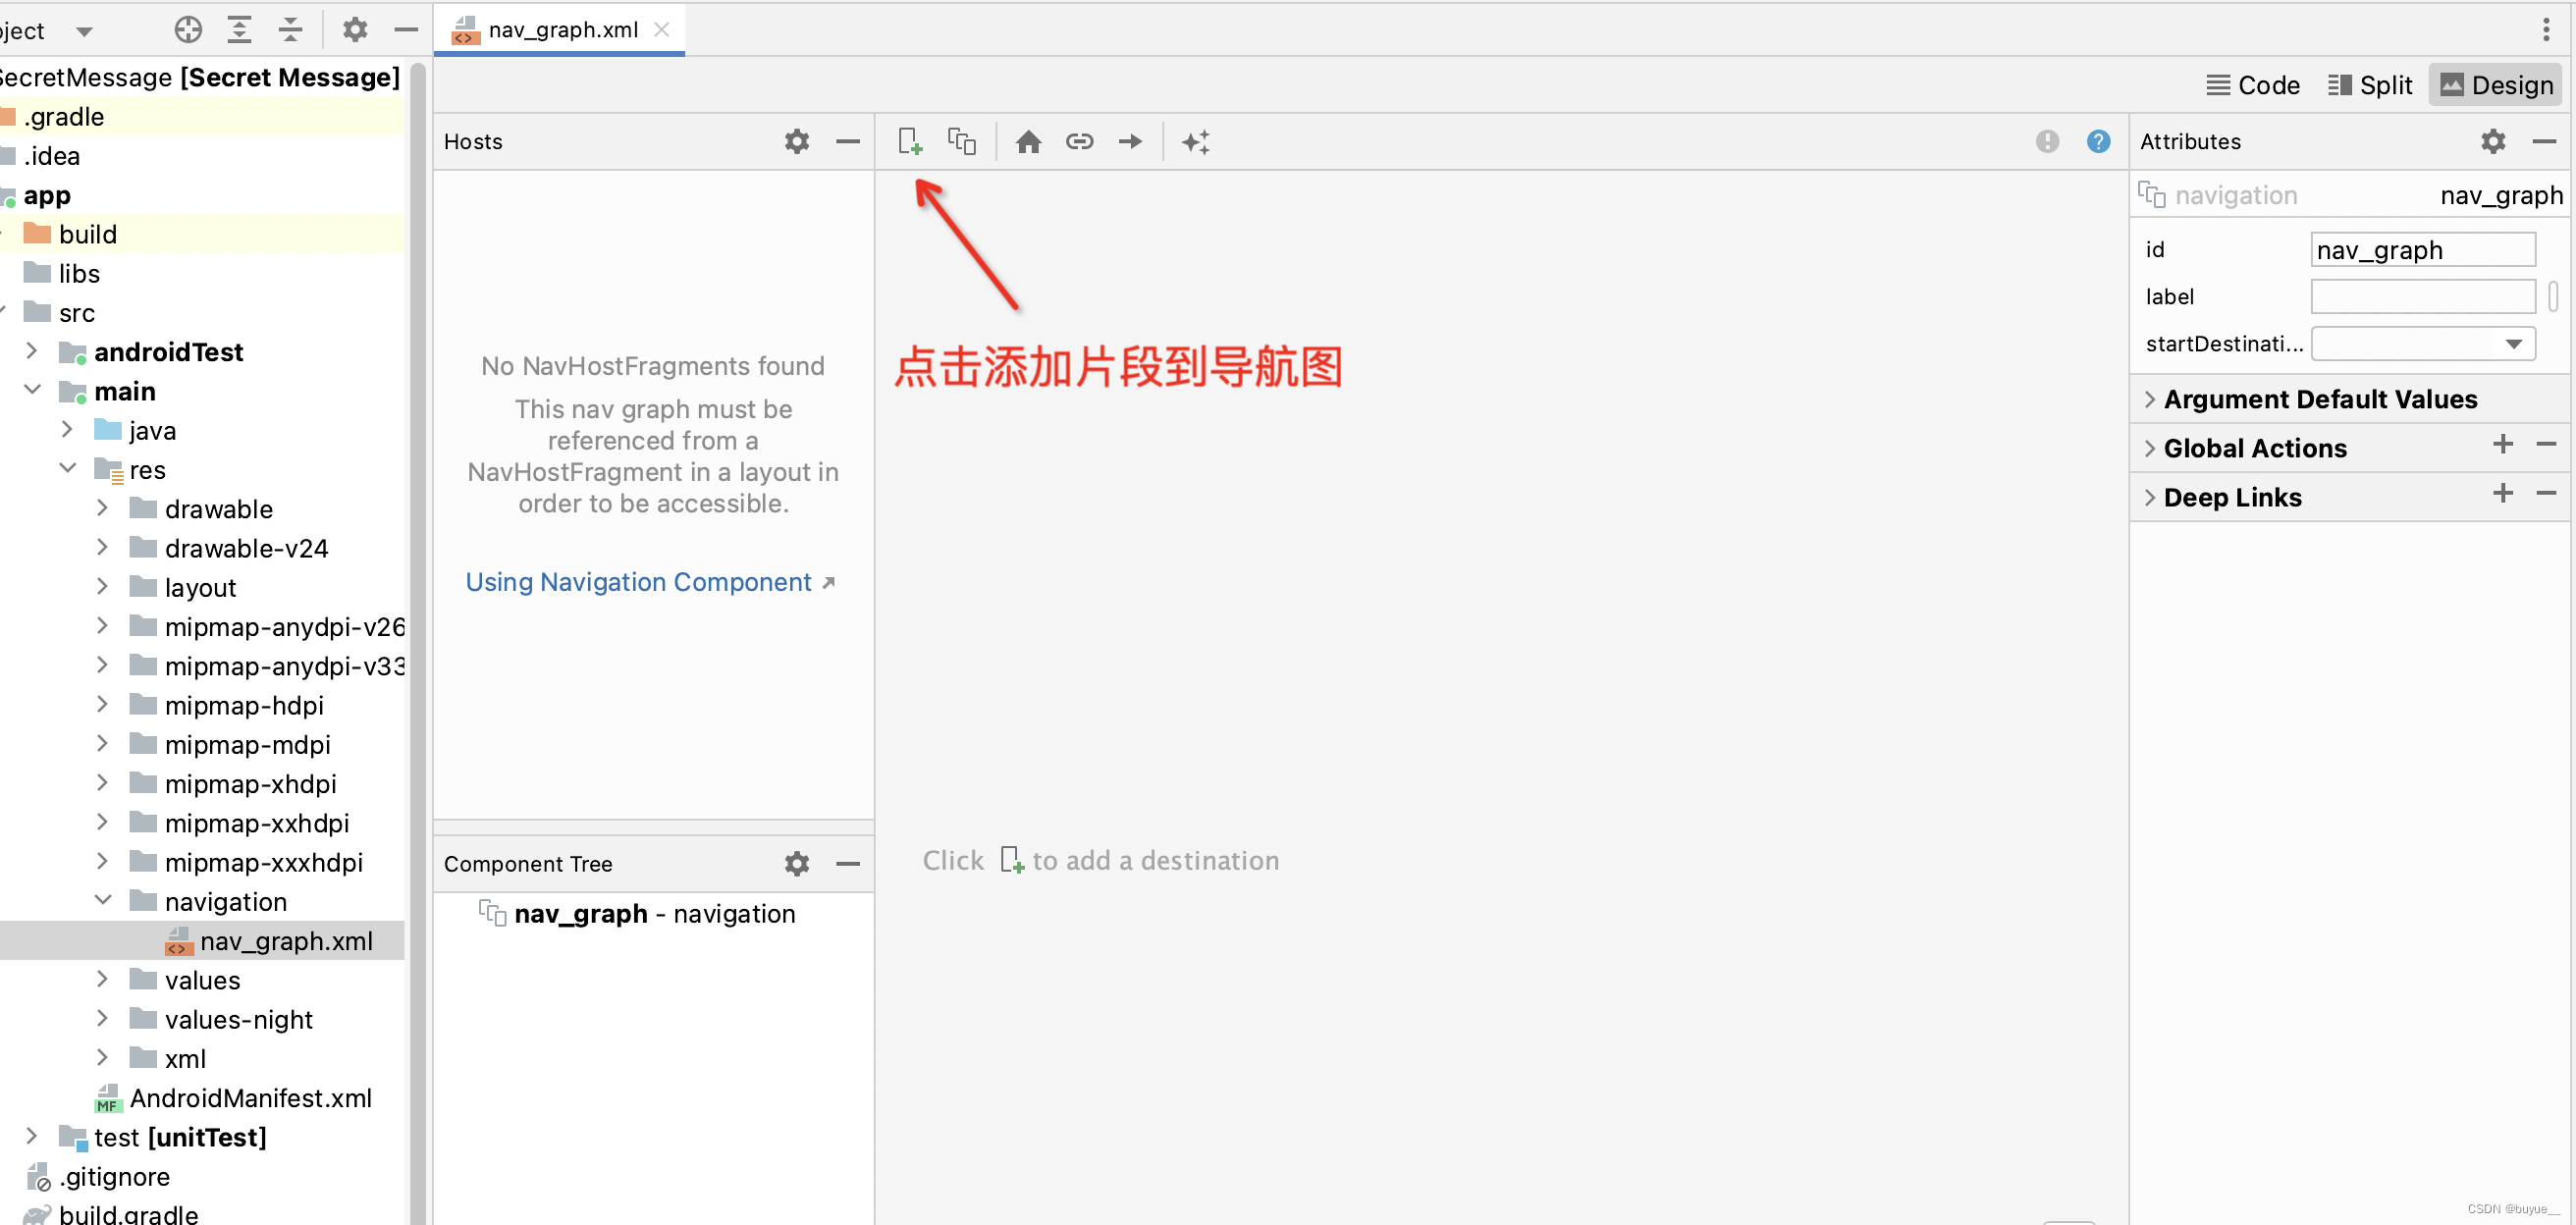Switch to Code view
Screen dimensions: 2576x1225
[x=2252, y=86]
